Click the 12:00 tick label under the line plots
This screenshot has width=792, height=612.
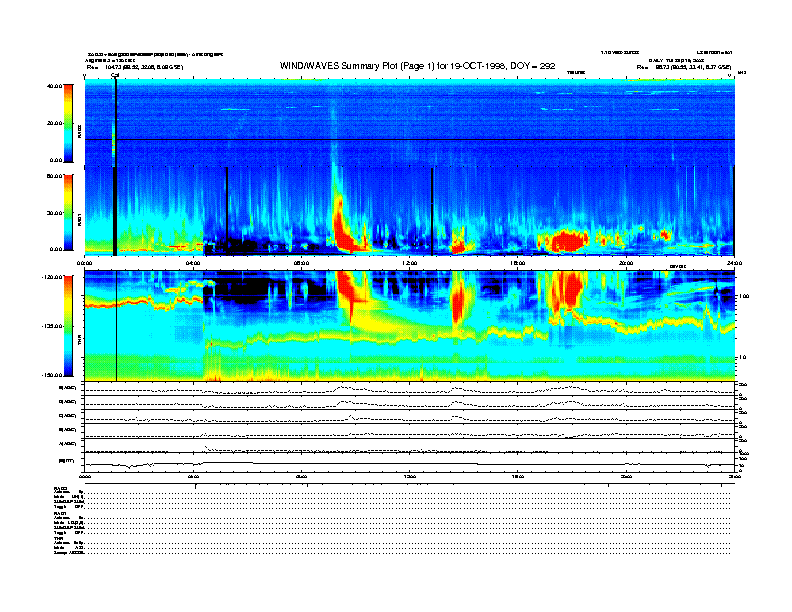(x=409, y=476)
